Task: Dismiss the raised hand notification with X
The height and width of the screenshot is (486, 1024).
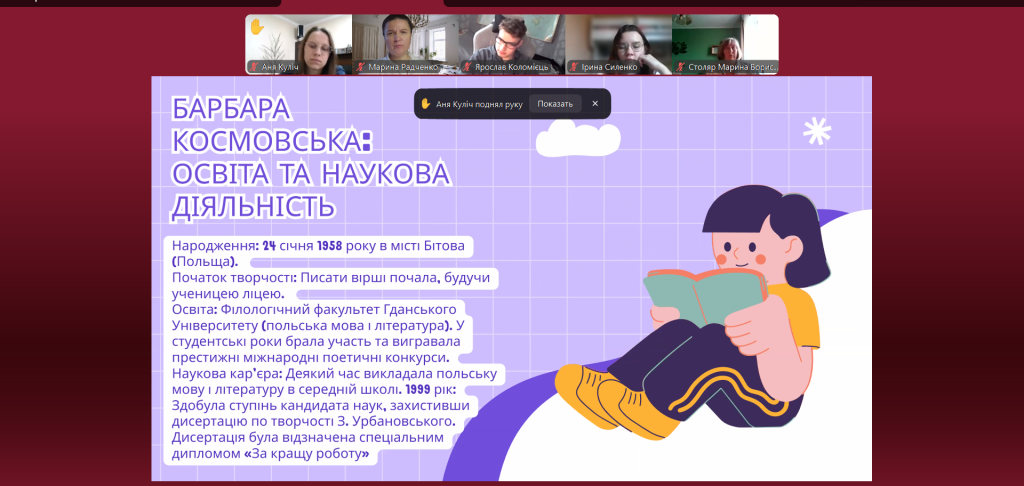Action: click(595, 103)
